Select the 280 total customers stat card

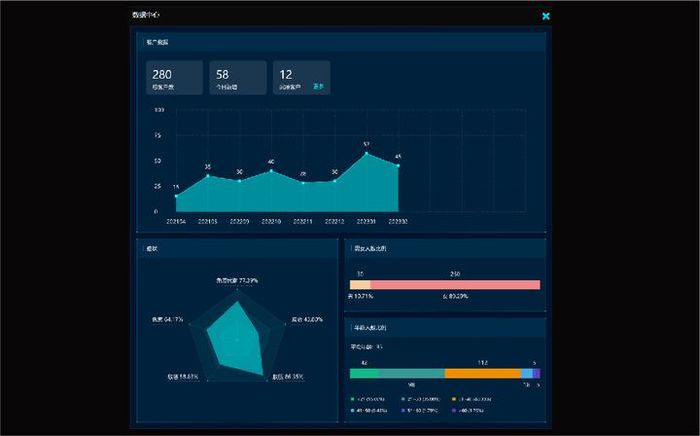pyautogui.click(x=175, y=78)
